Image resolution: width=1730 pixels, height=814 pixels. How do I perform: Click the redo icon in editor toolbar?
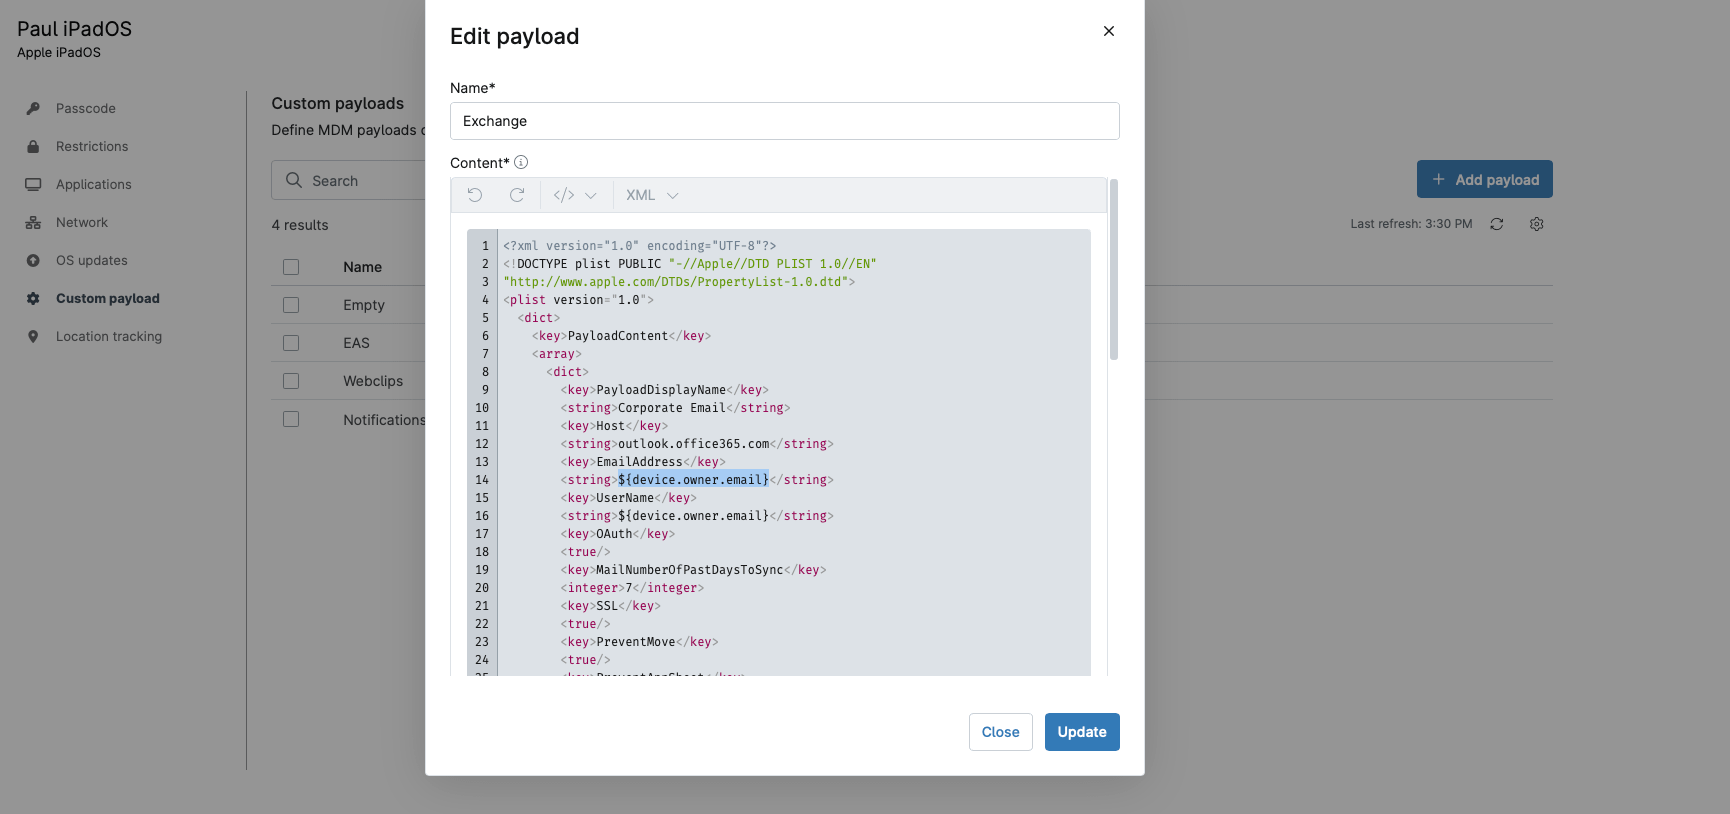tap(517, 195)
